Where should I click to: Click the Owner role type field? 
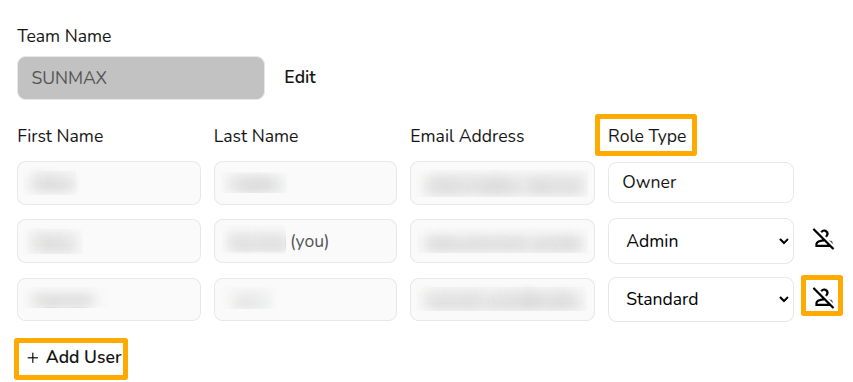point(701,182)
